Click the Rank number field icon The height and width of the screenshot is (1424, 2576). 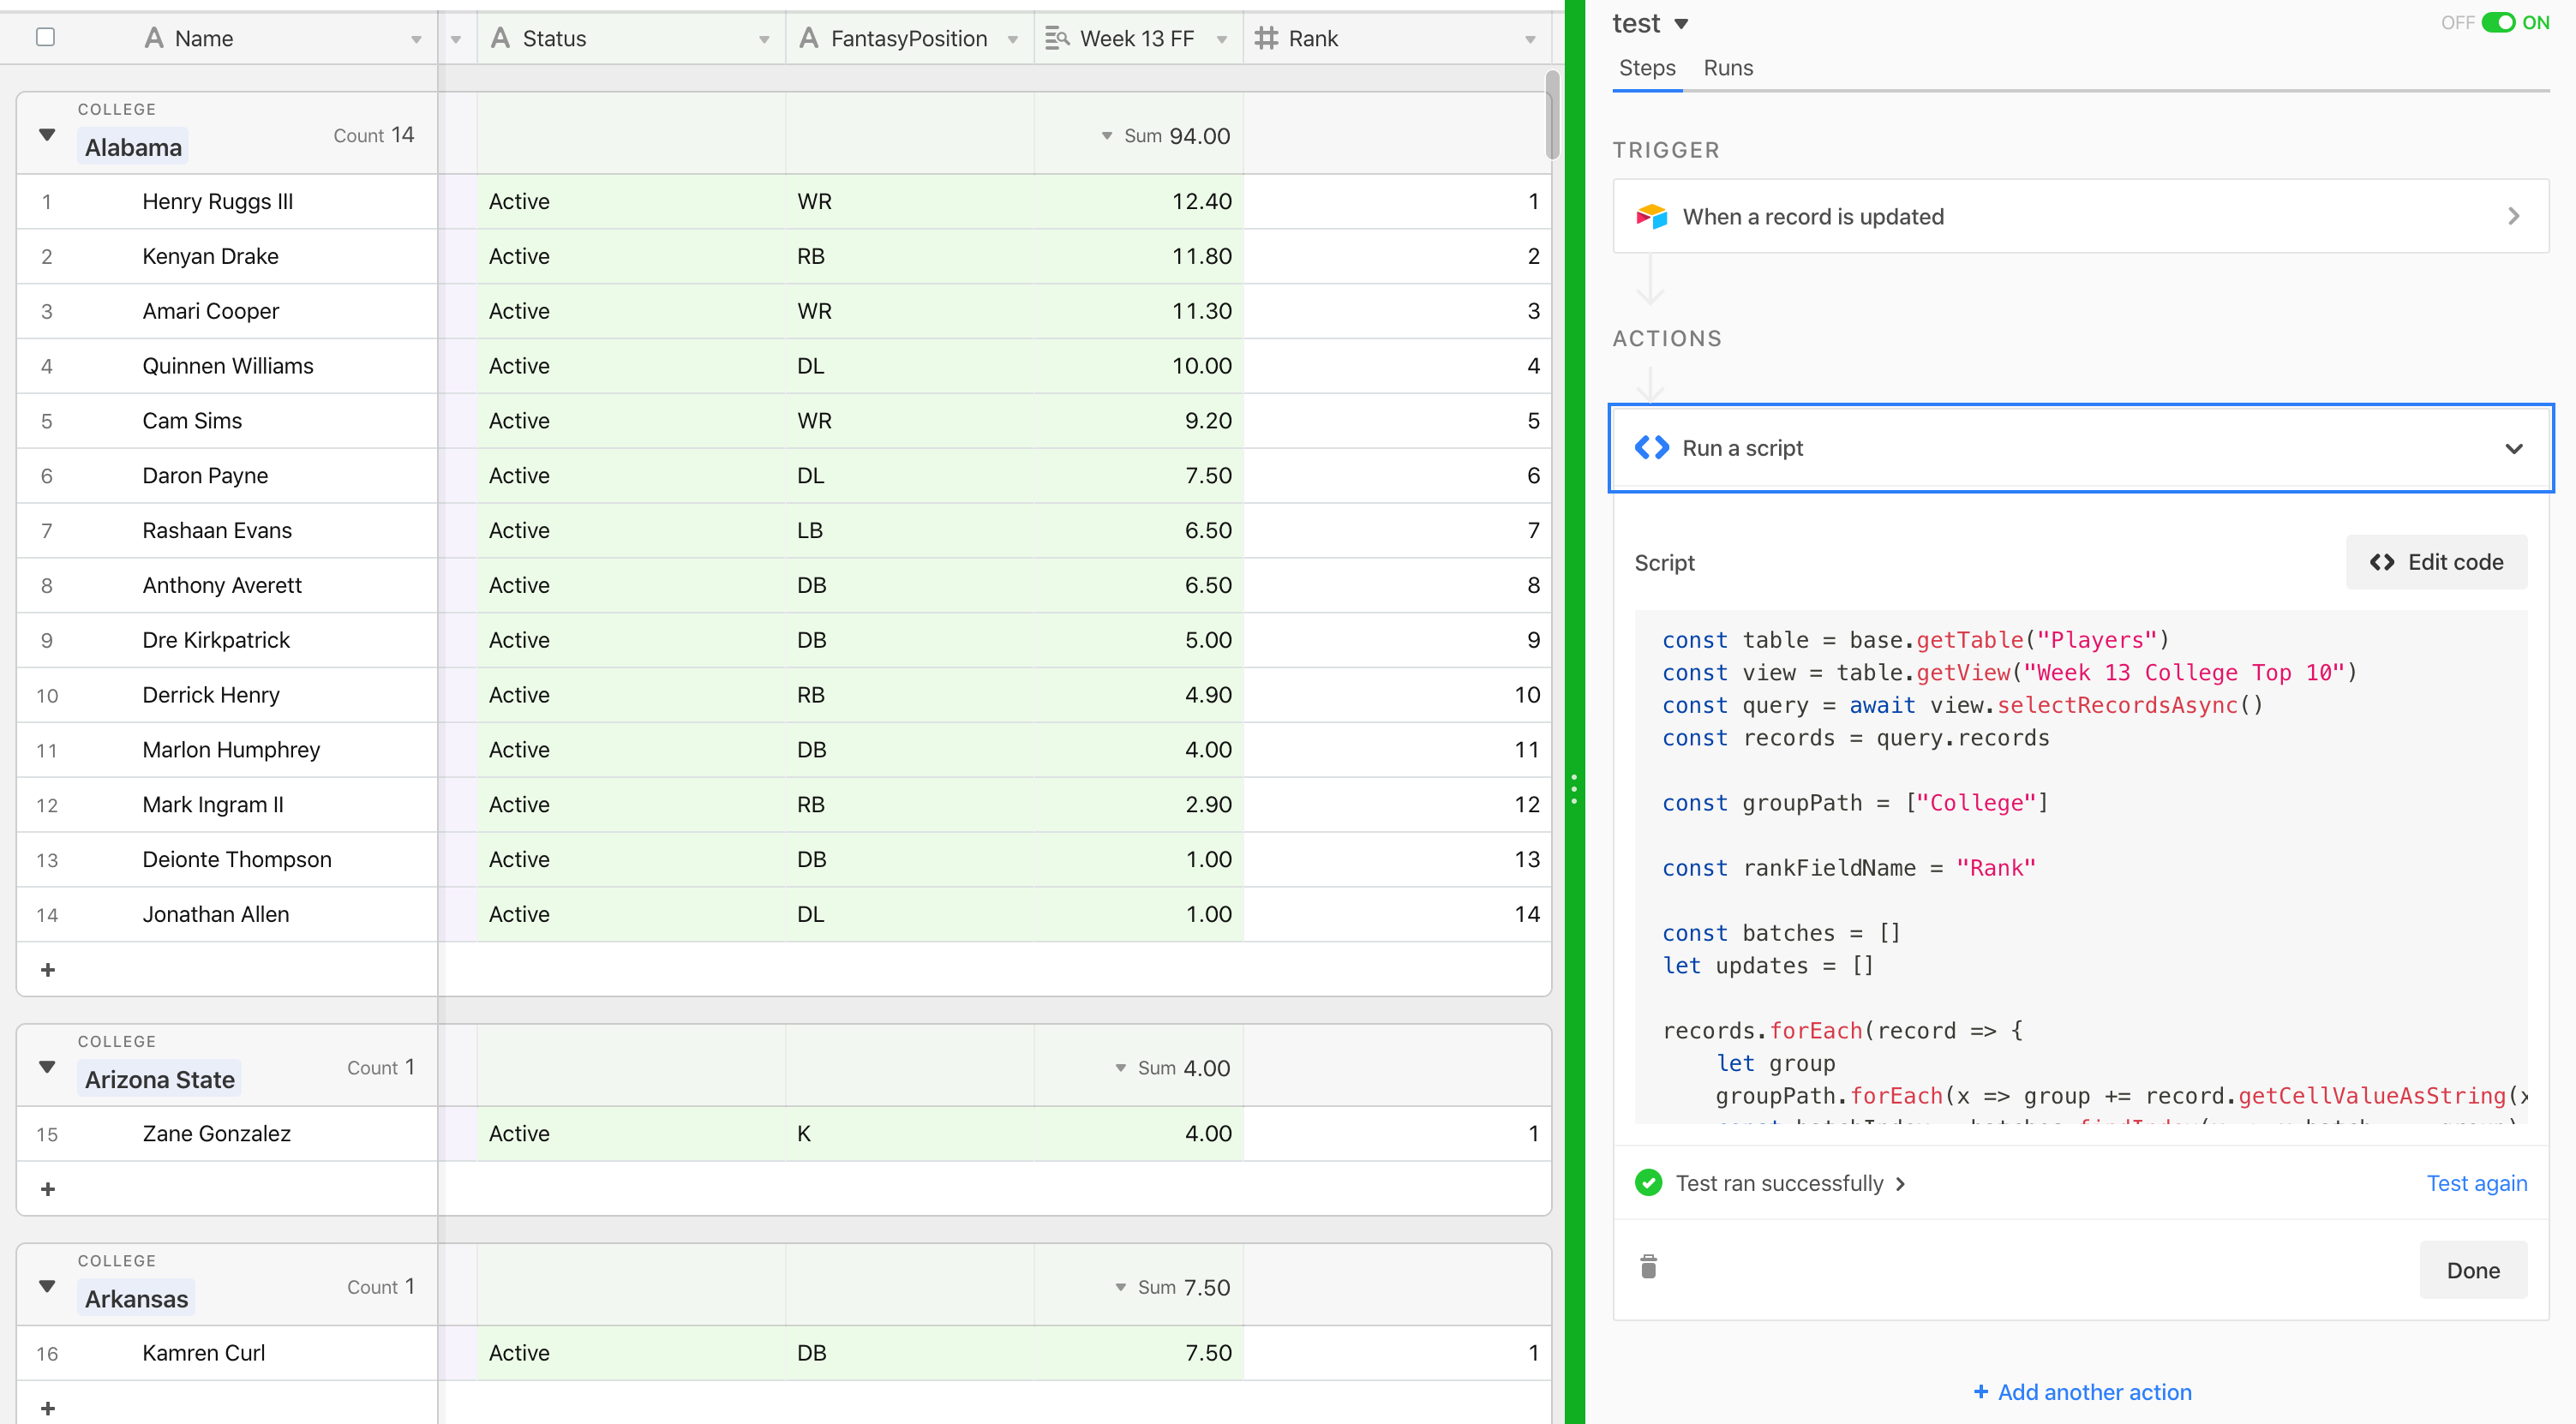(1266, 38)
